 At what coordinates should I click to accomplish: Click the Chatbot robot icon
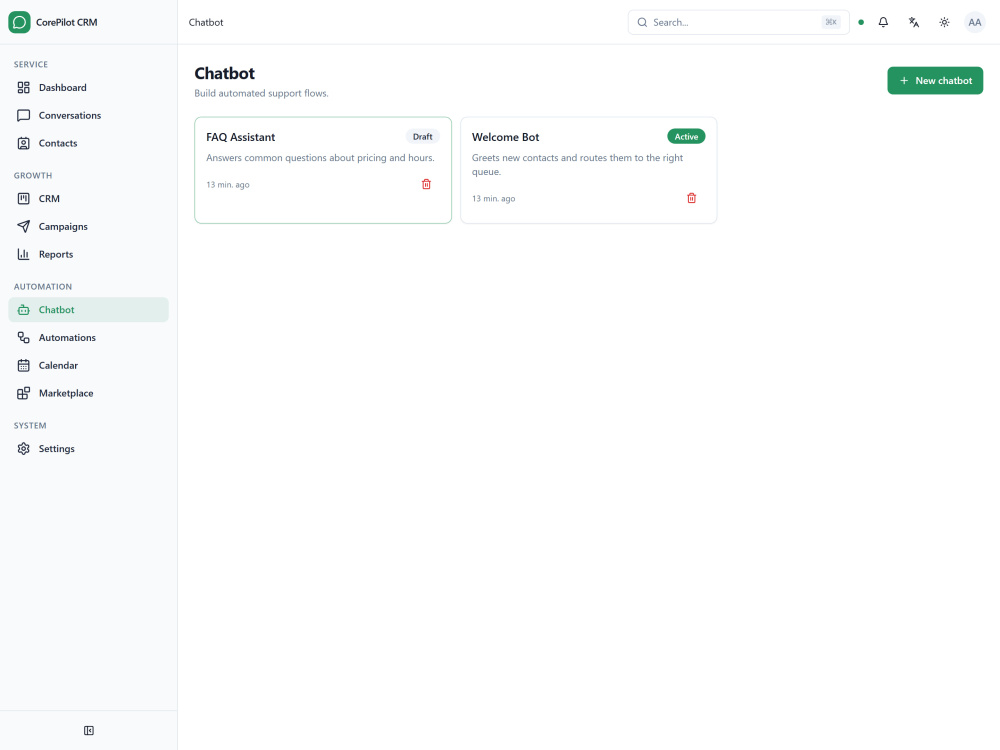(x=24, y=310)
